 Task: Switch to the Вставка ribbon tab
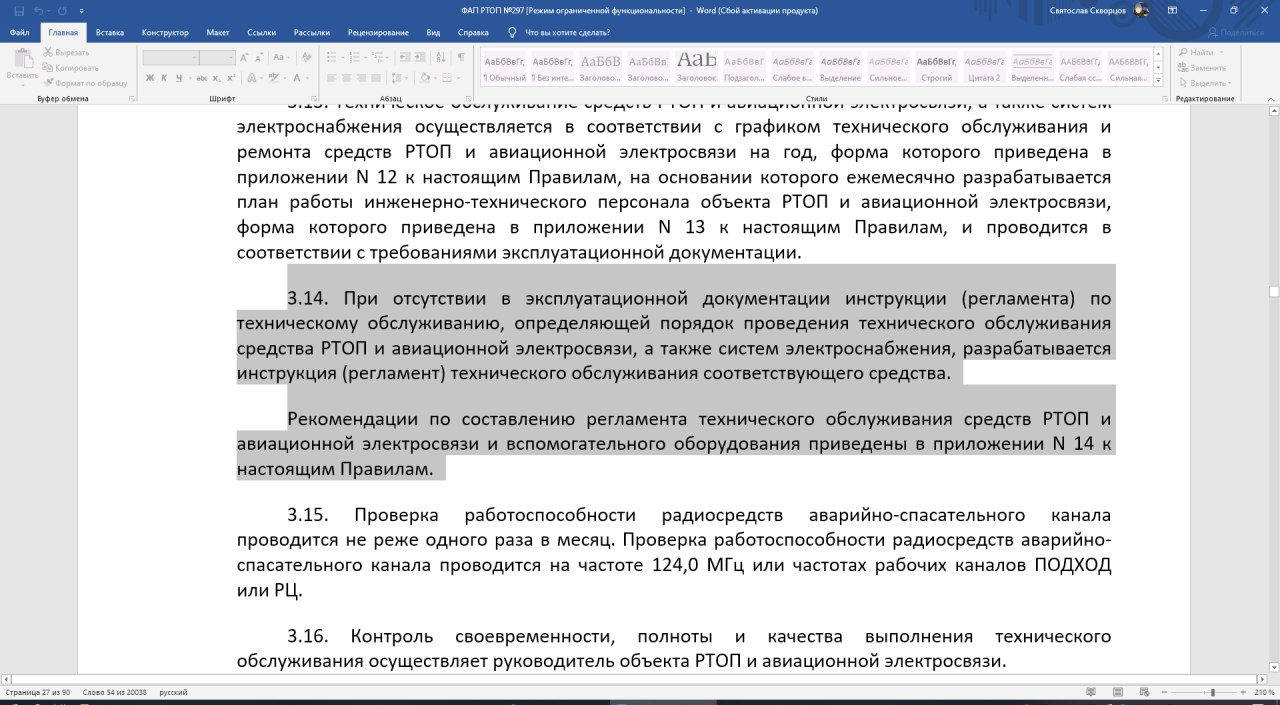coord(110,32)
